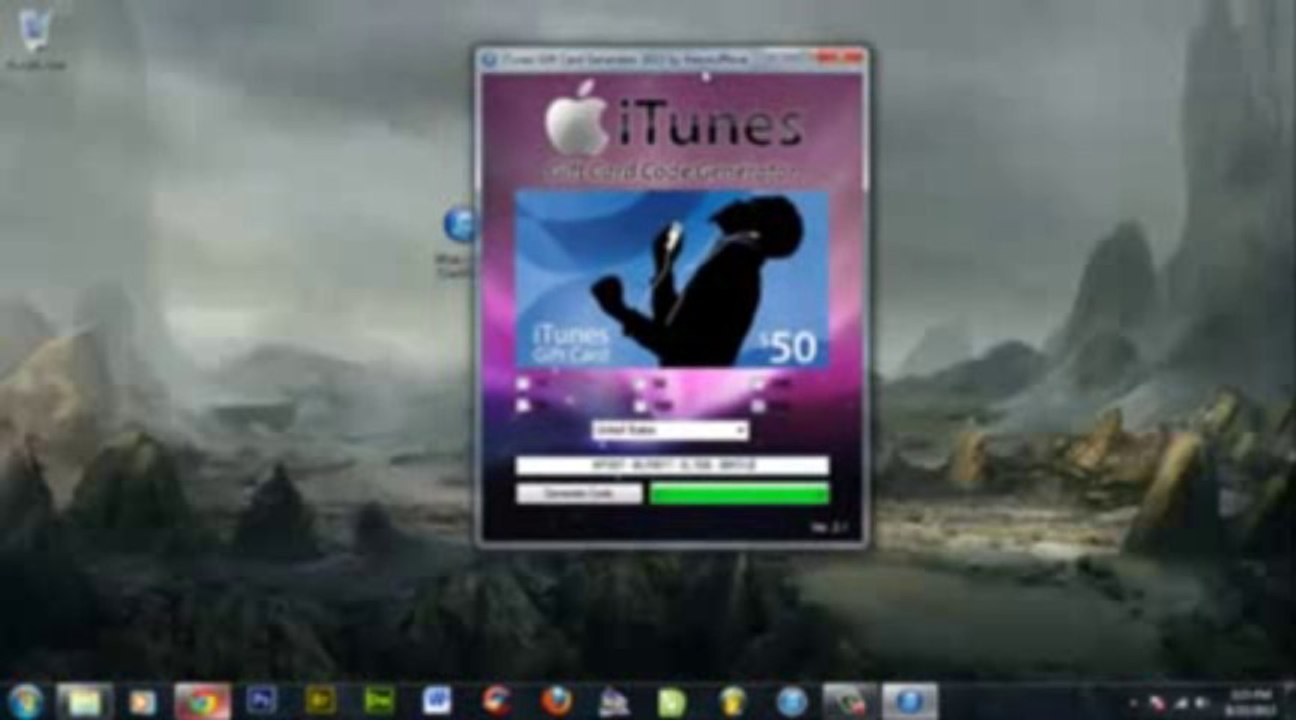Screen dimensions: 1296x720
Task: Click the generator window's title bar icon
Action: pyautogui.click(x=489, y=59)
